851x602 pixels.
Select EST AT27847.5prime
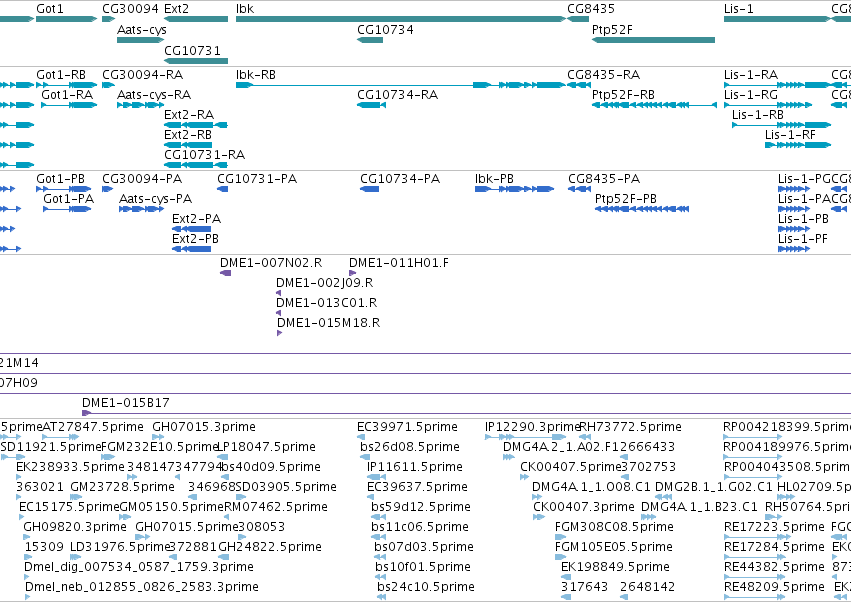tap(61, 436)
